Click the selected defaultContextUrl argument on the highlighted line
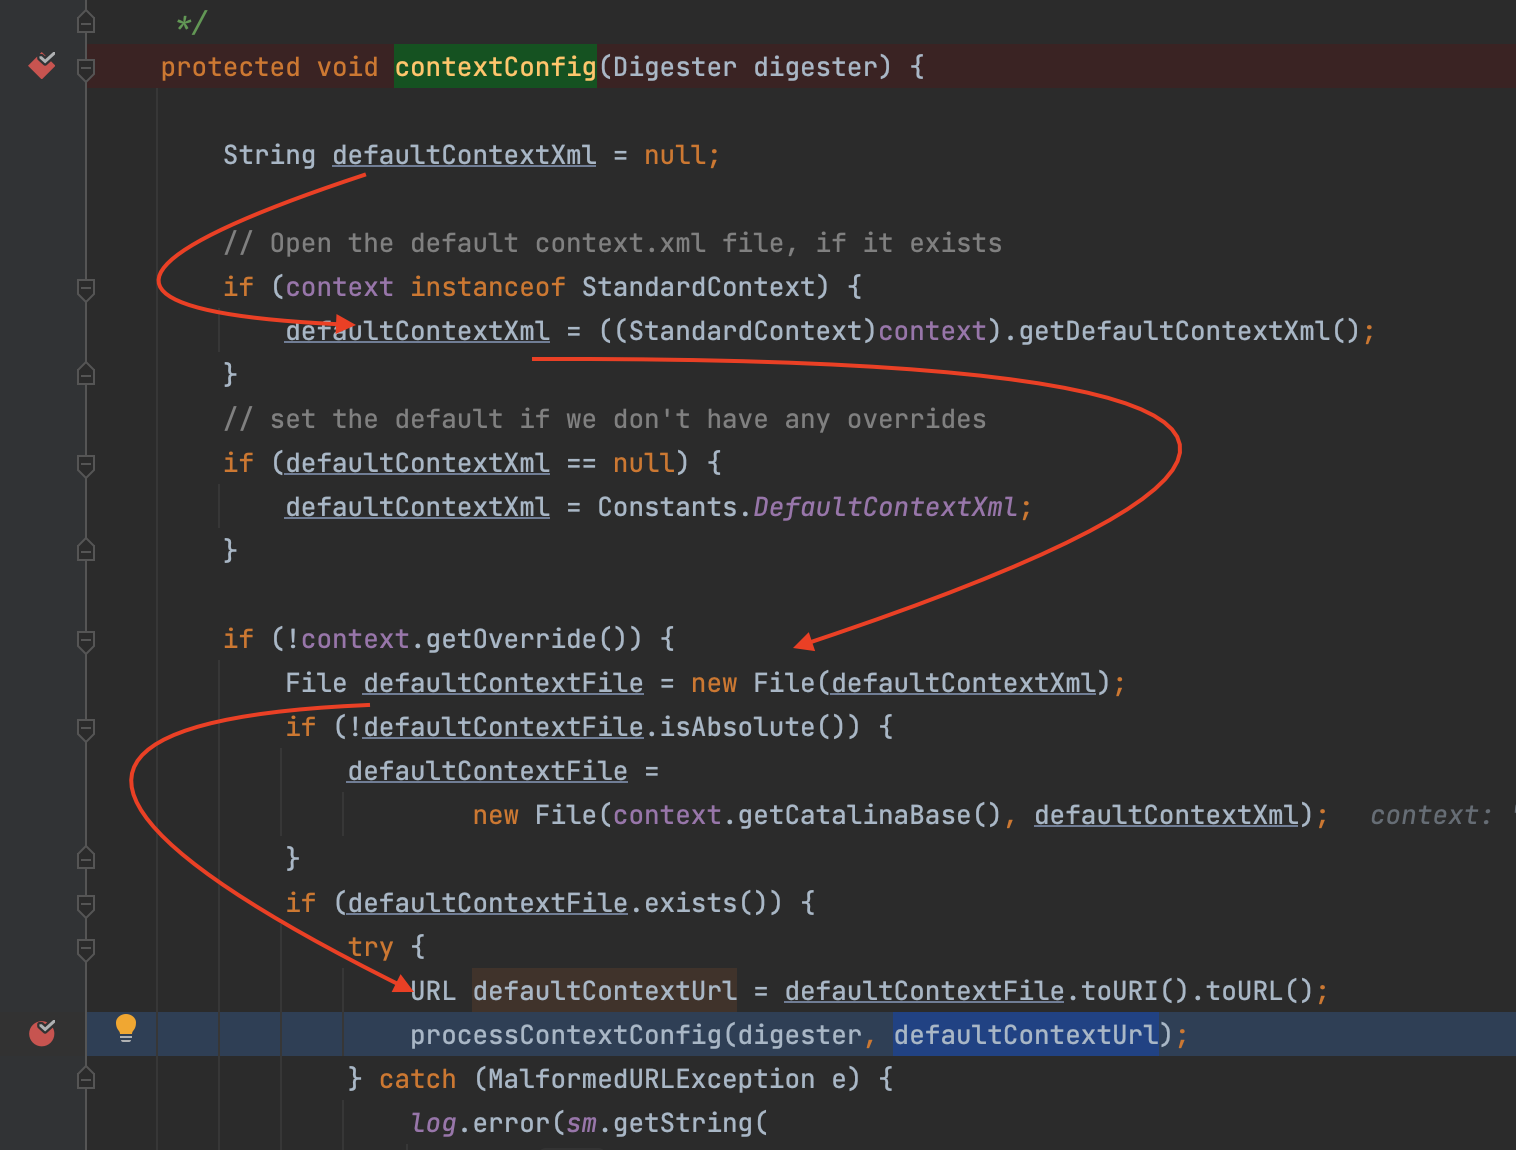Viewport: 1516px width, 1150px height. click(1026, 1035)
